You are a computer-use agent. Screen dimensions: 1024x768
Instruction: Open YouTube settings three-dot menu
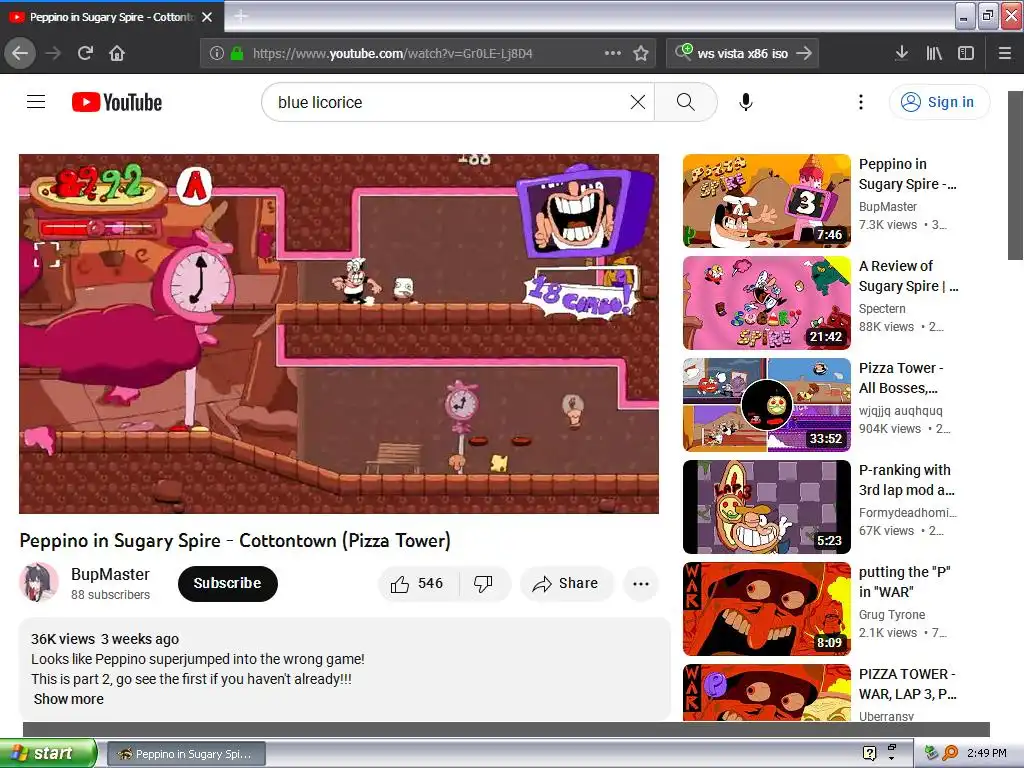click(861, 102)
